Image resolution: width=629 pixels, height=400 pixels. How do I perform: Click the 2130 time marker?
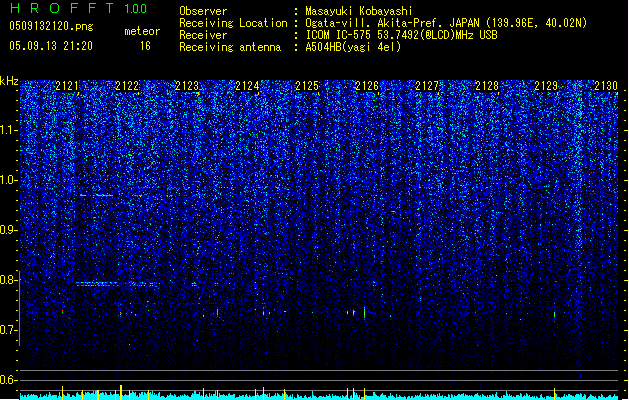[606, 86]
